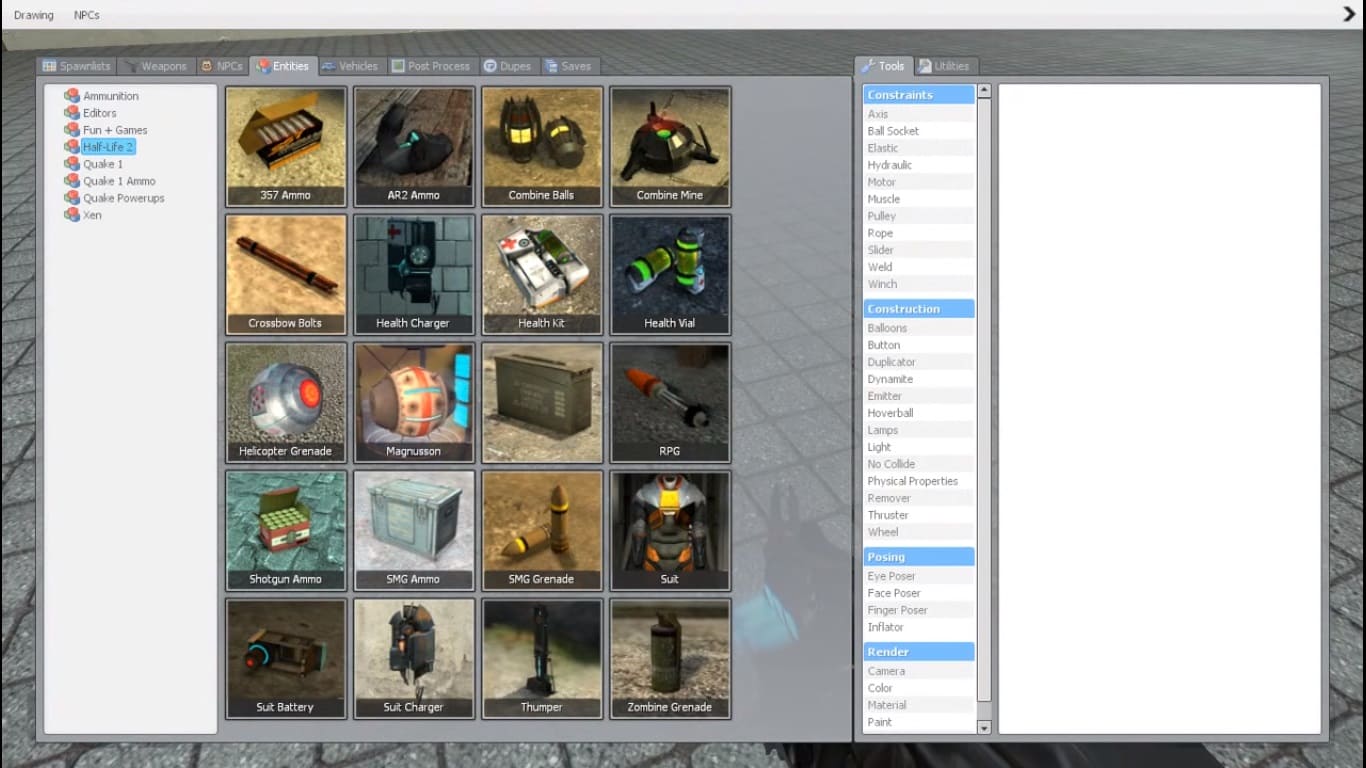The image size is (1366, 768).
Task: Select the Health Vial entity
Action: point(670,275)
